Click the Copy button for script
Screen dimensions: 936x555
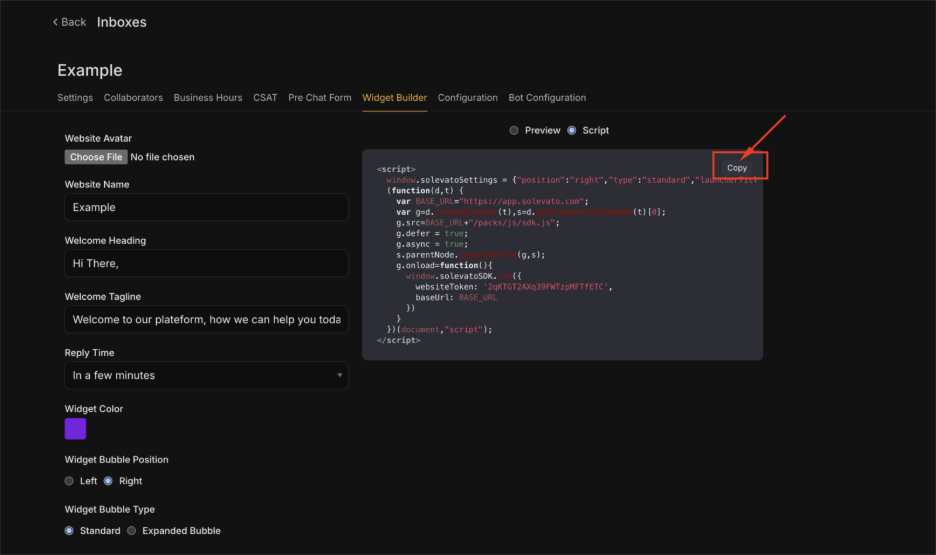click(737, 168)
